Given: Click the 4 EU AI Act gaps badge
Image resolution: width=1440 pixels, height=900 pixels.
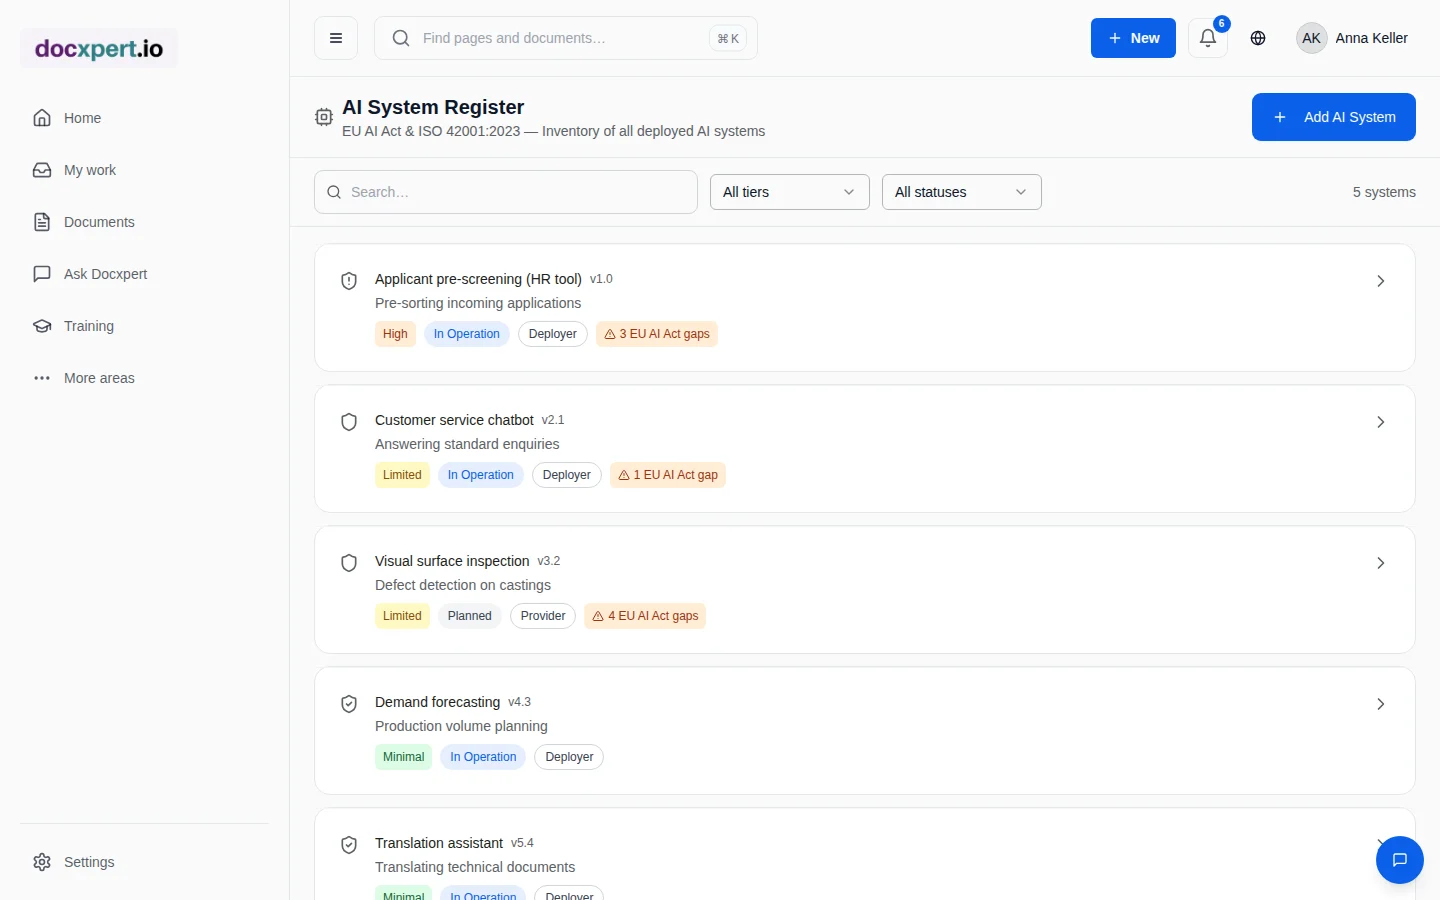Looking at the screenshot, I should pyautogui.click(x=645, y=616).
